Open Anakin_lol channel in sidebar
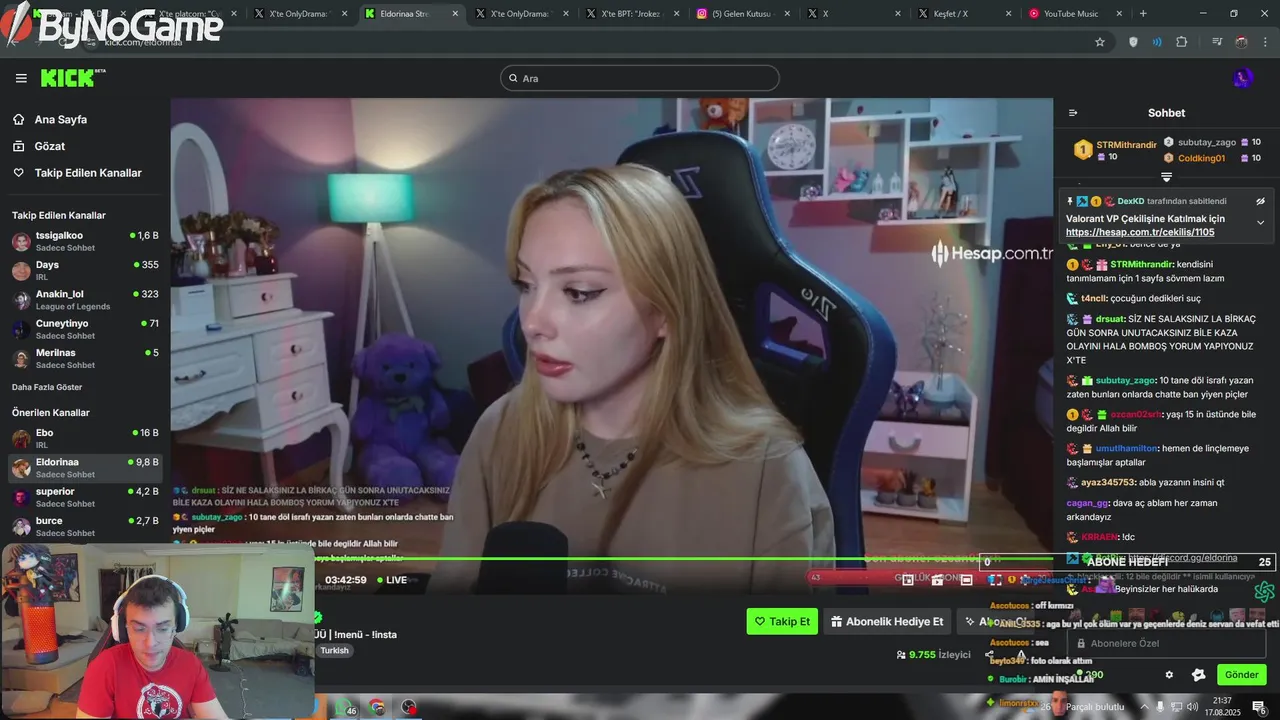Screen dimensions: 1280x720 click(x=85, y=300)
